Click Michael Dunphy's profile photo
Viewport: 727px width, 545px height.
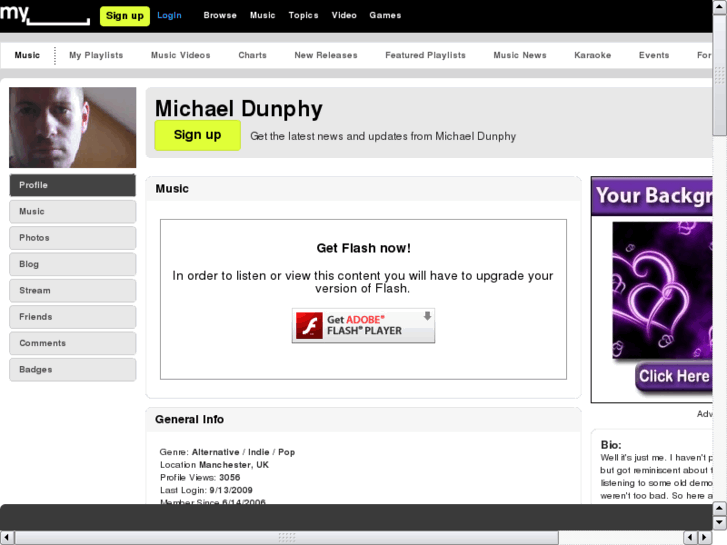(x=73, y=128)
